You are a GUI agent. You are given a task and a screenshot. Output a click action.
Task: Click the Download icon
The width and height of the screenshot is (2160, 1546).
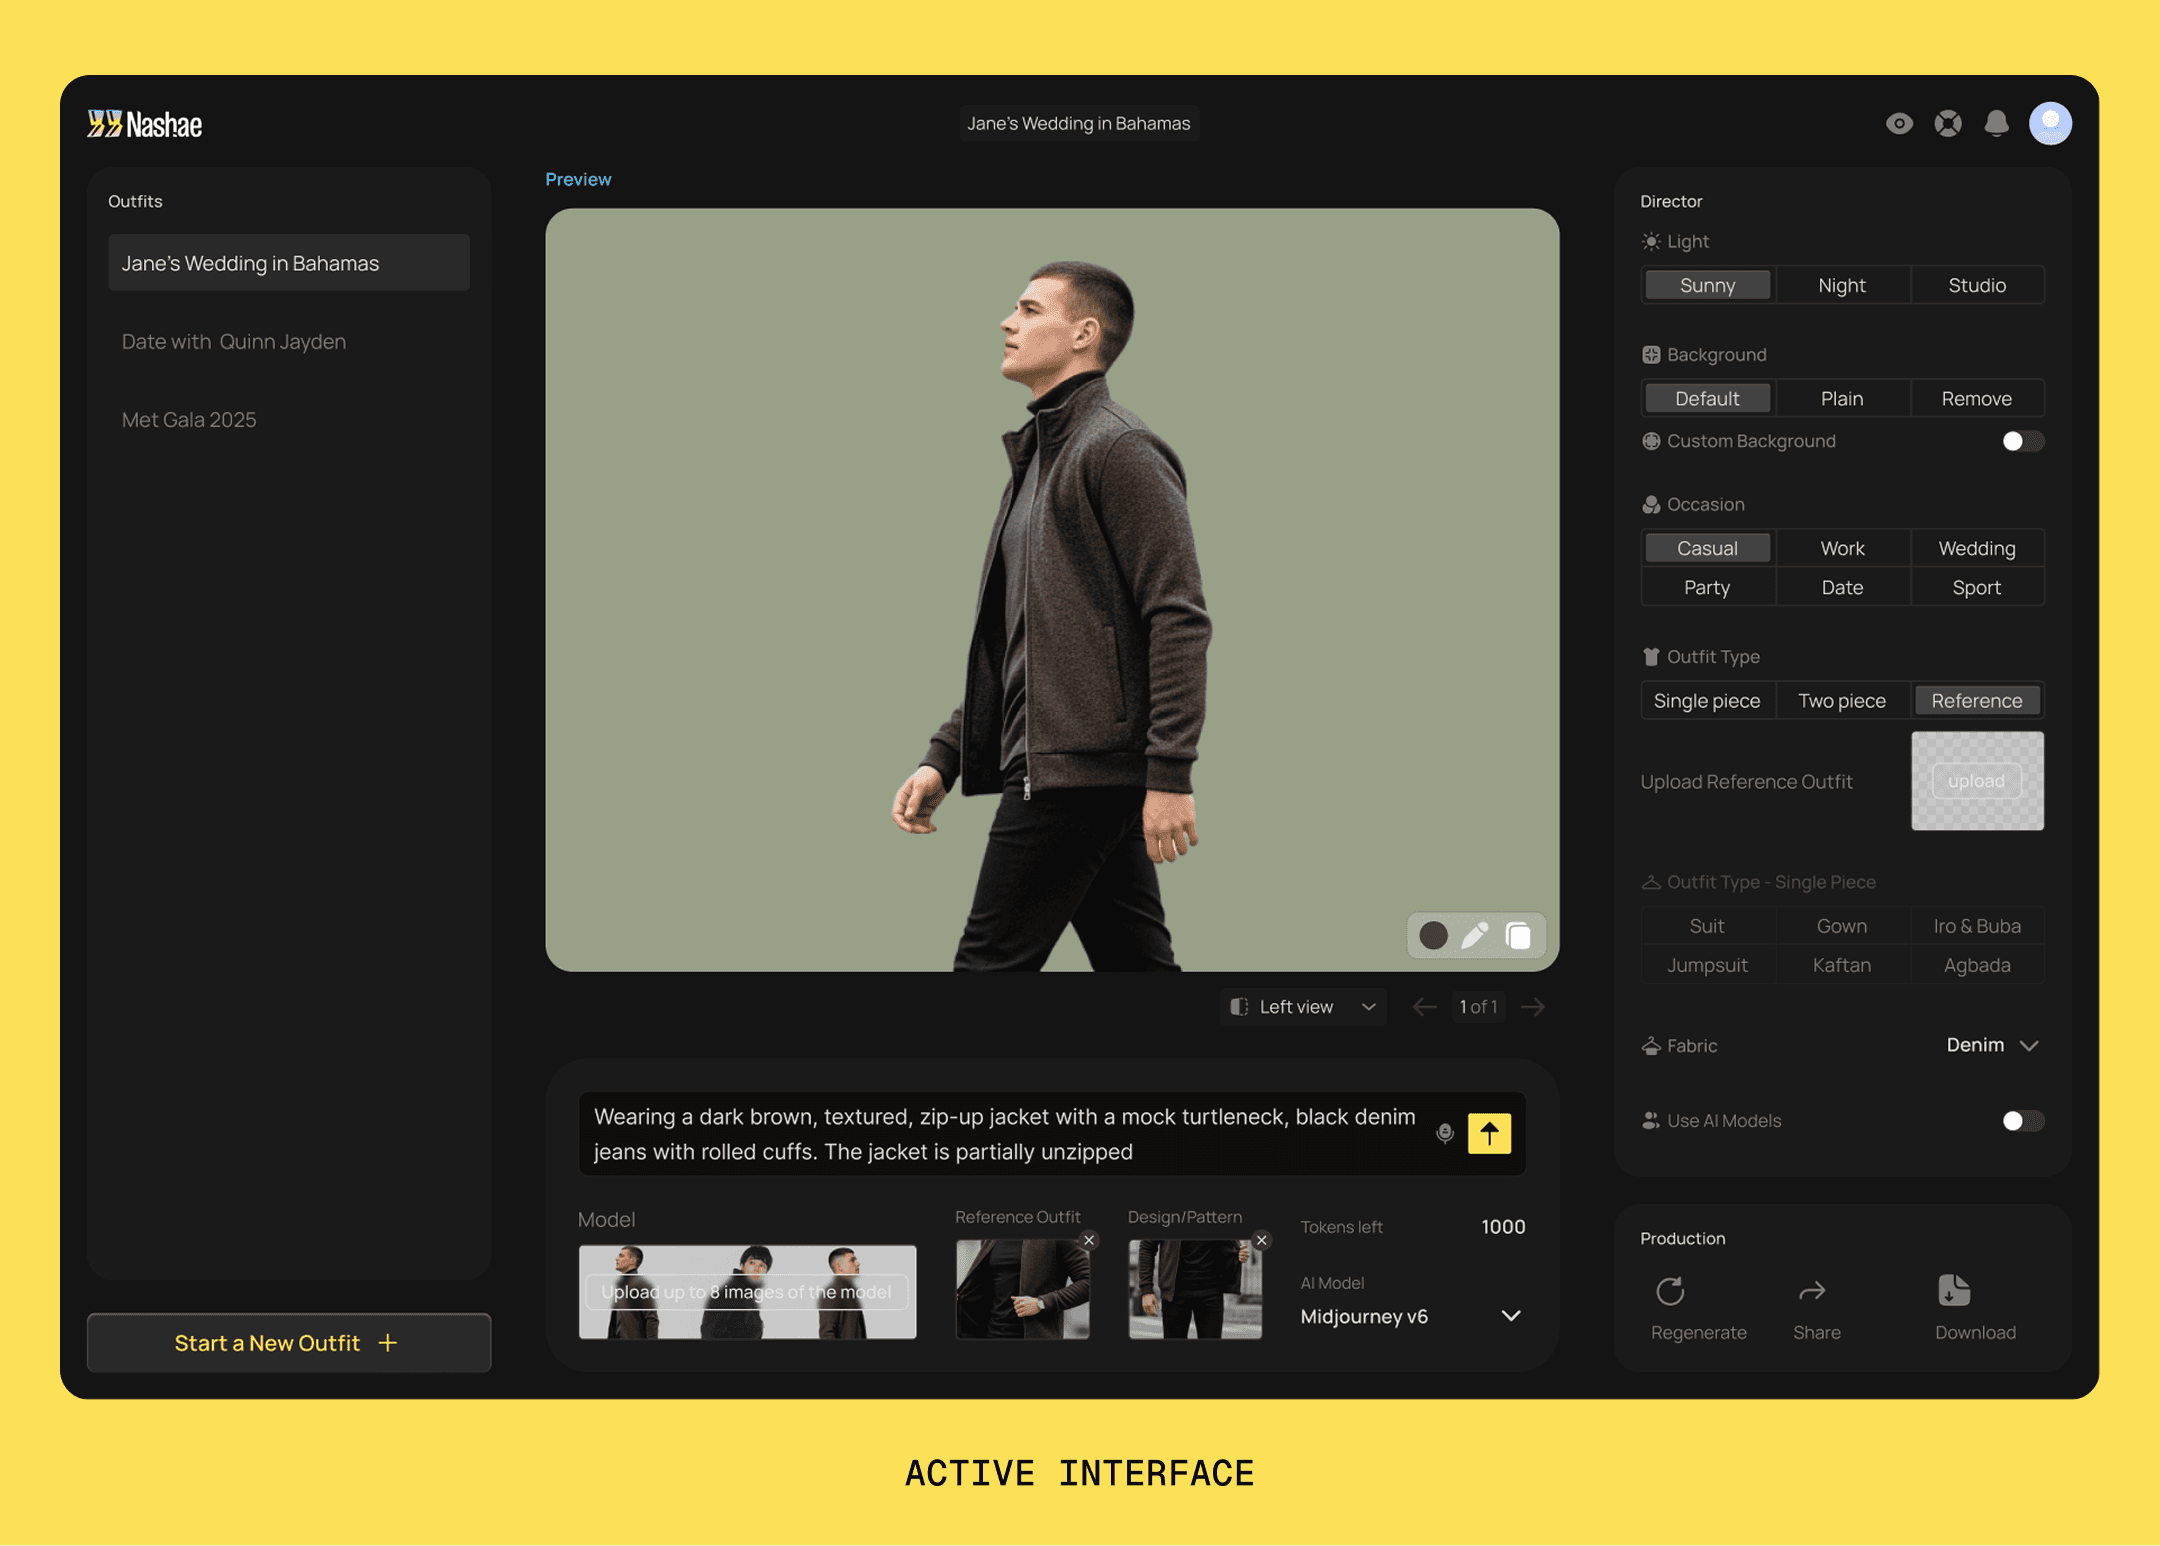pos(1954,1291)
